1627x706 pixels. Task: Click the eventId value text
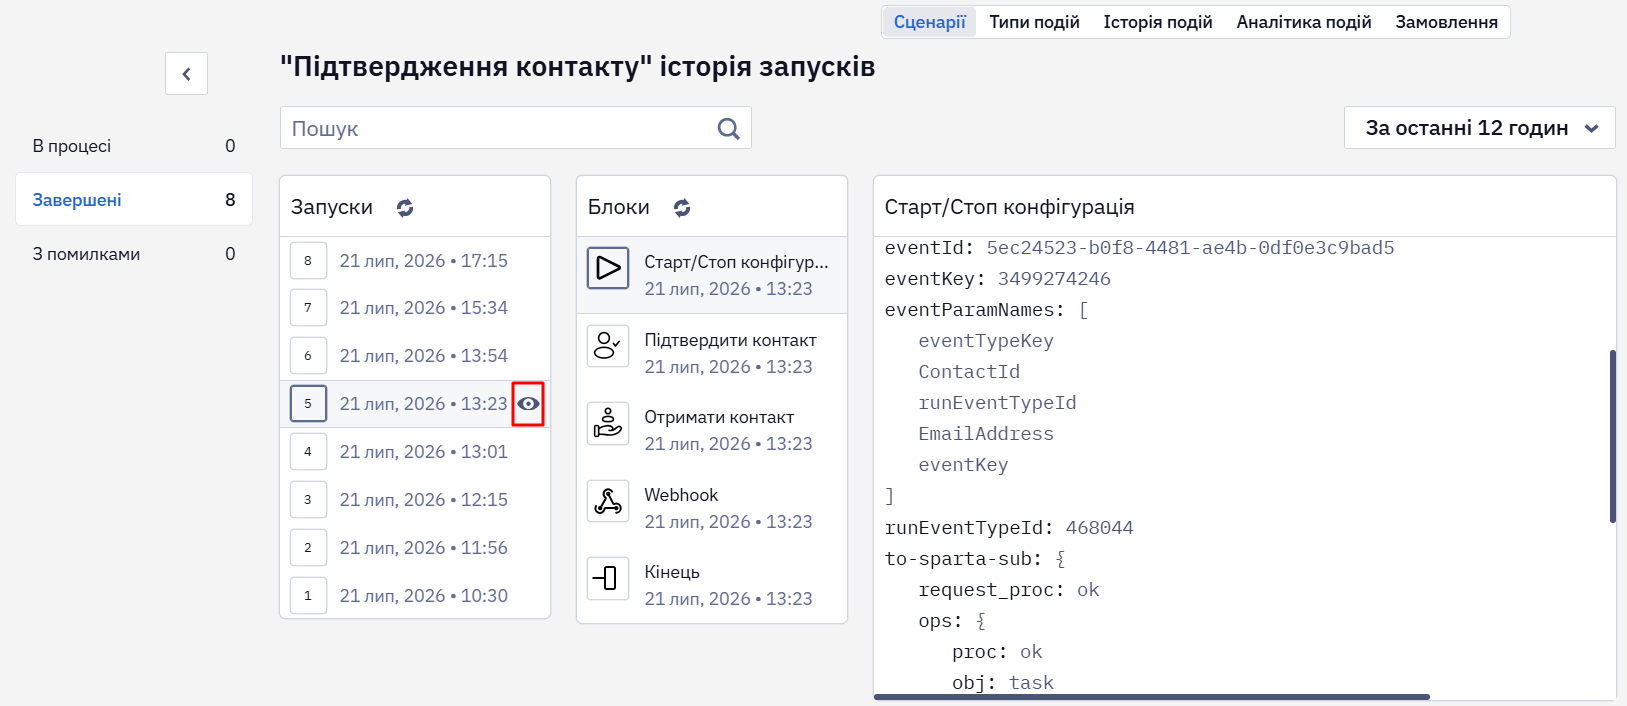[1190, 248]
